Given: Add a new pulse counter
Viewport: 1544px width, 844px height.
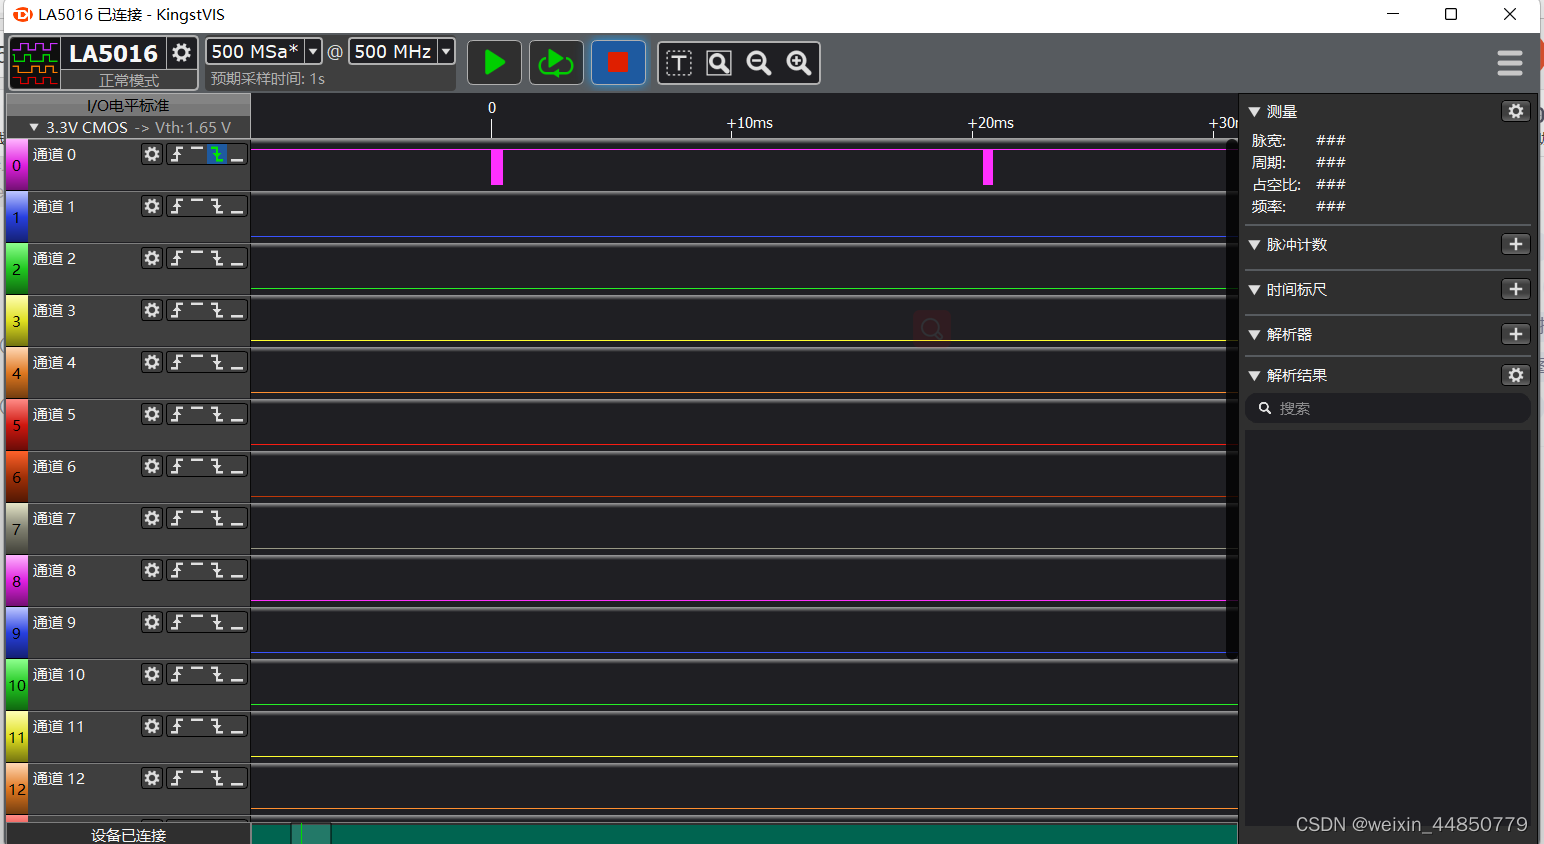Looking at the screenshot, I should pos(1516,244).
